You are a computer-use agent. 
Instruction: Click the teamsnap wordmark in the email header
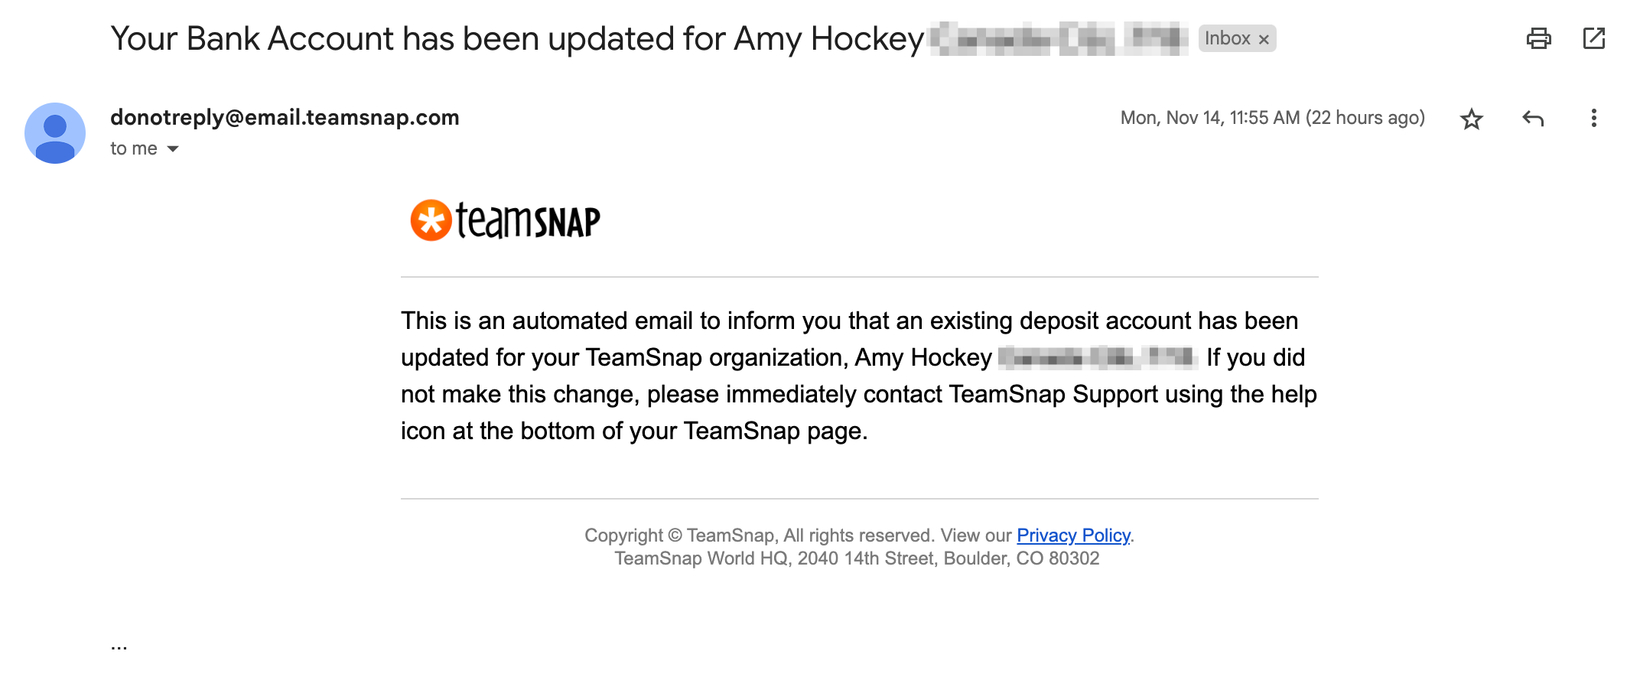(528, 221)
